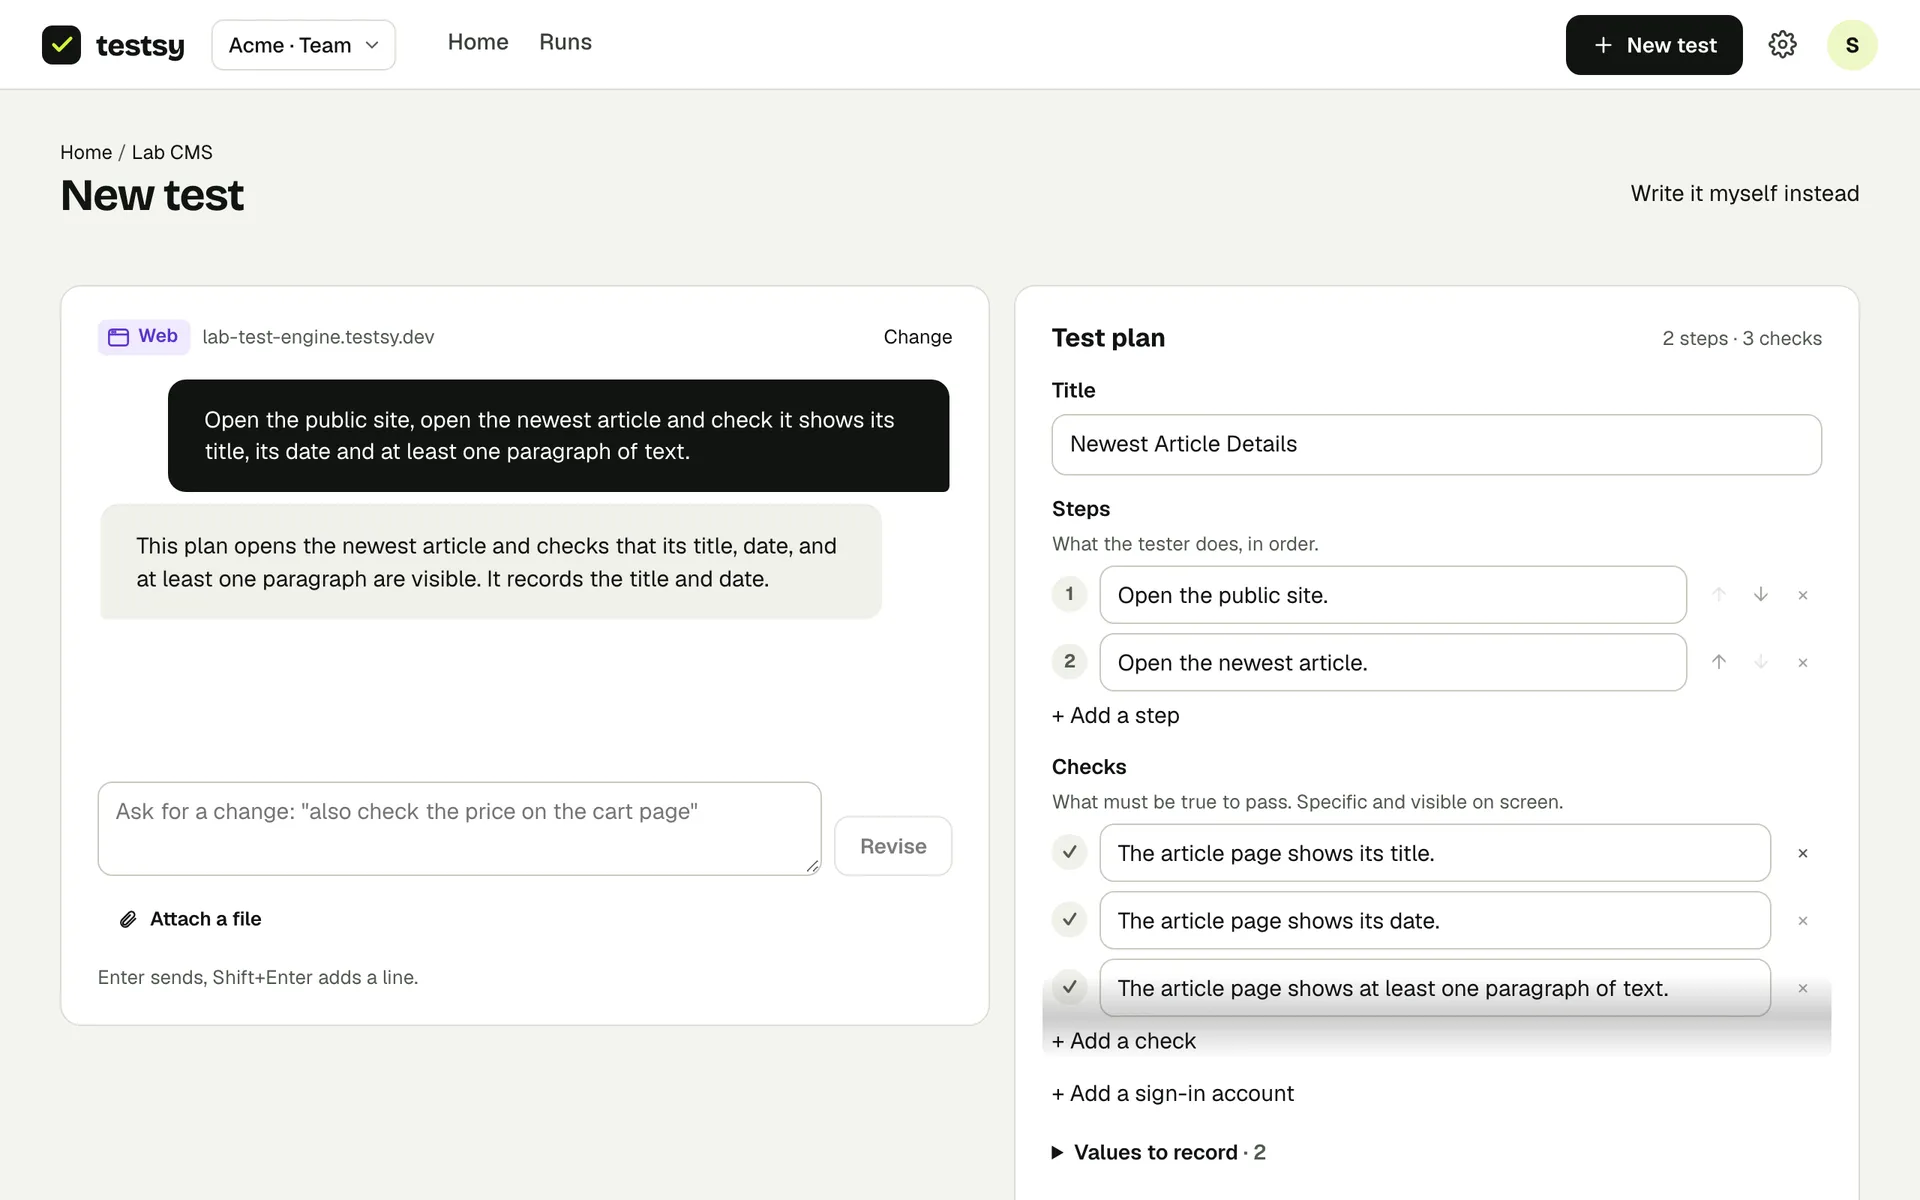This screenshot has width=1920, height=1200.
Task: Expand the Values to record section
Action: (x=1159, y=1152)
